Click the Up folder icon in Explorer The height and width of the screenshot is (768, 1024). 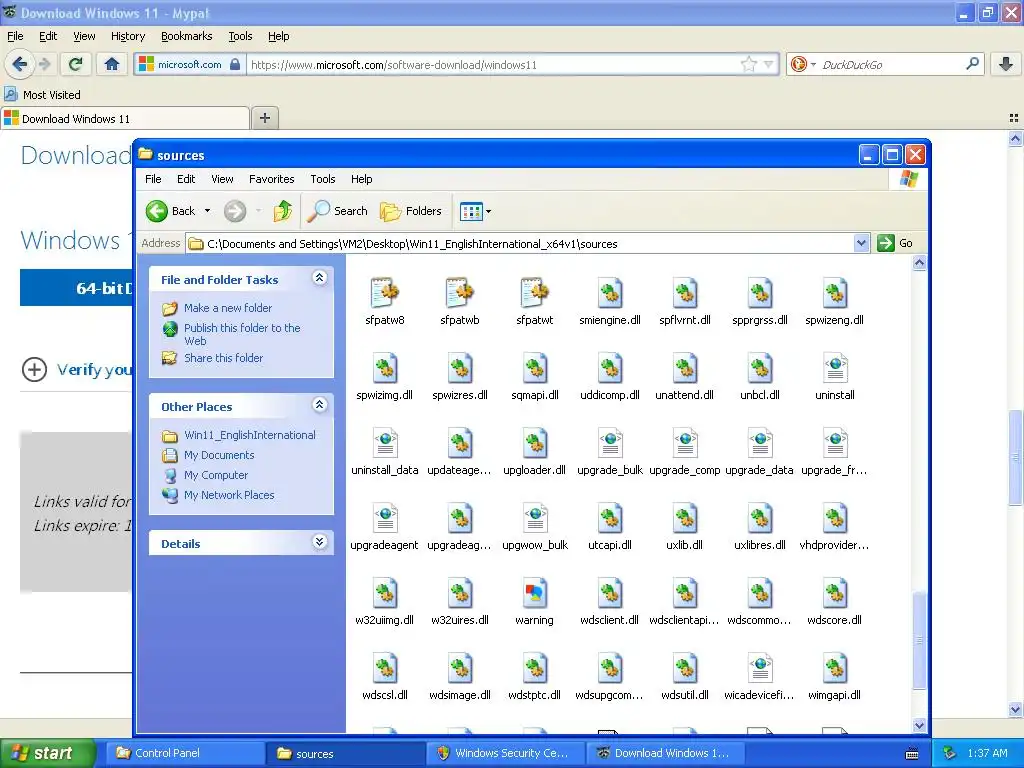(x=283, y=211)
